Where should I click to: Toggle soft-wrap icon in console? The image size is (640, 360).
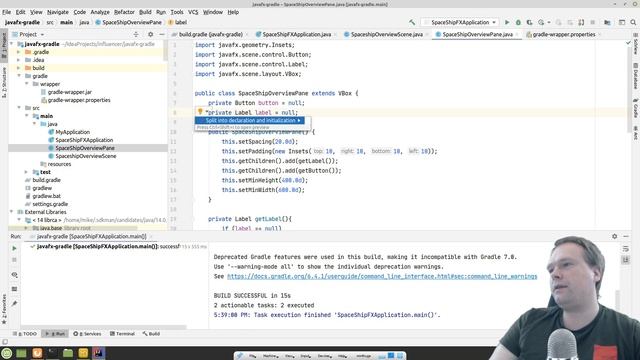pyautogui.click(x=626, y=249)
